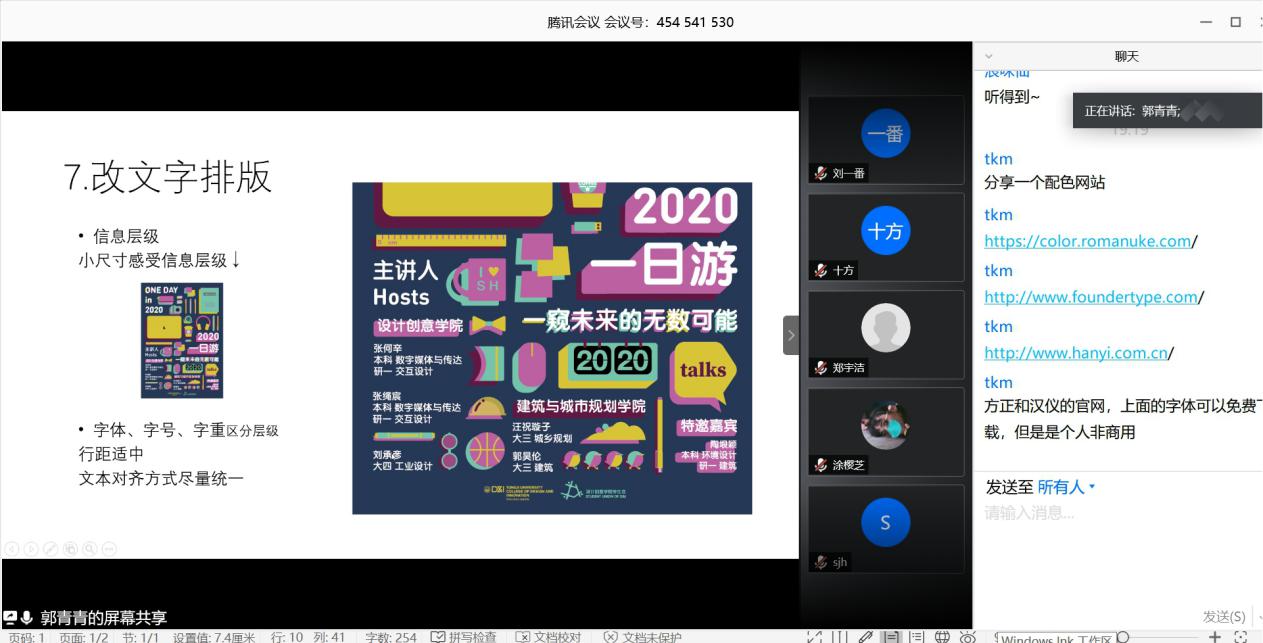Click the 节: 1/1 status bar entry

tap(140, 637)
